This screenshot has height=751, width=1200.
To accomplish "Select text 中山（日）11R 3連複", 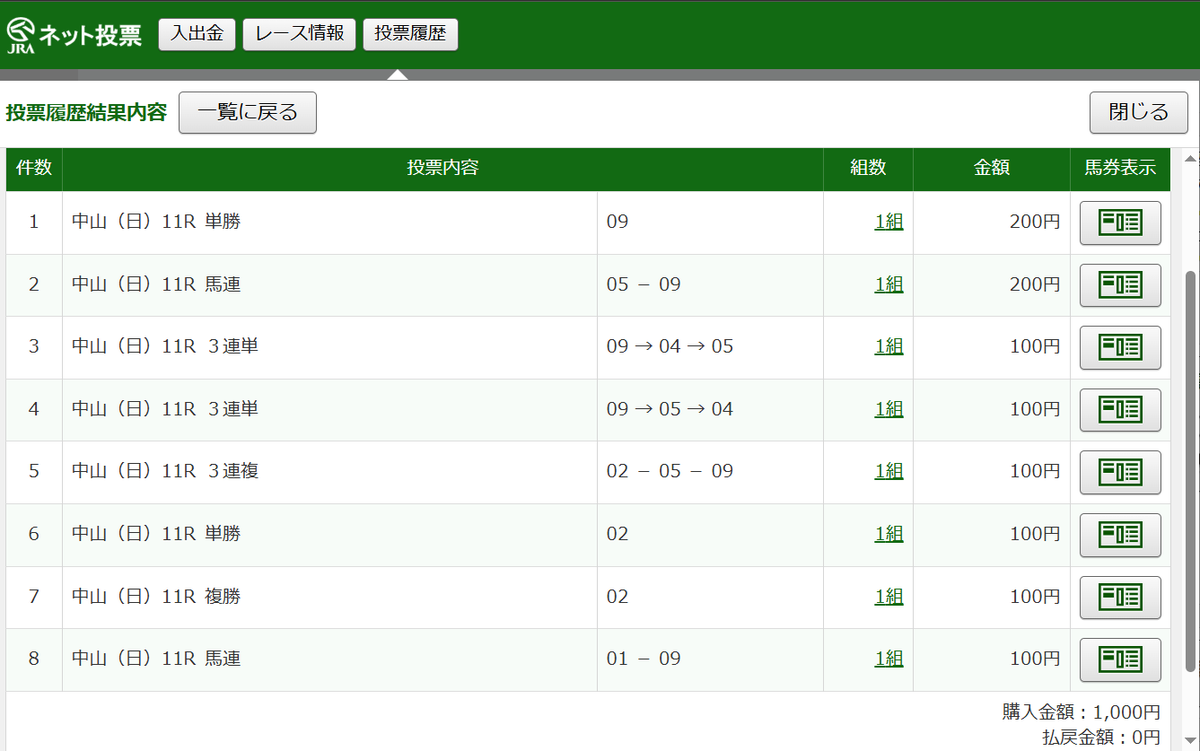I will pos(165,471).
